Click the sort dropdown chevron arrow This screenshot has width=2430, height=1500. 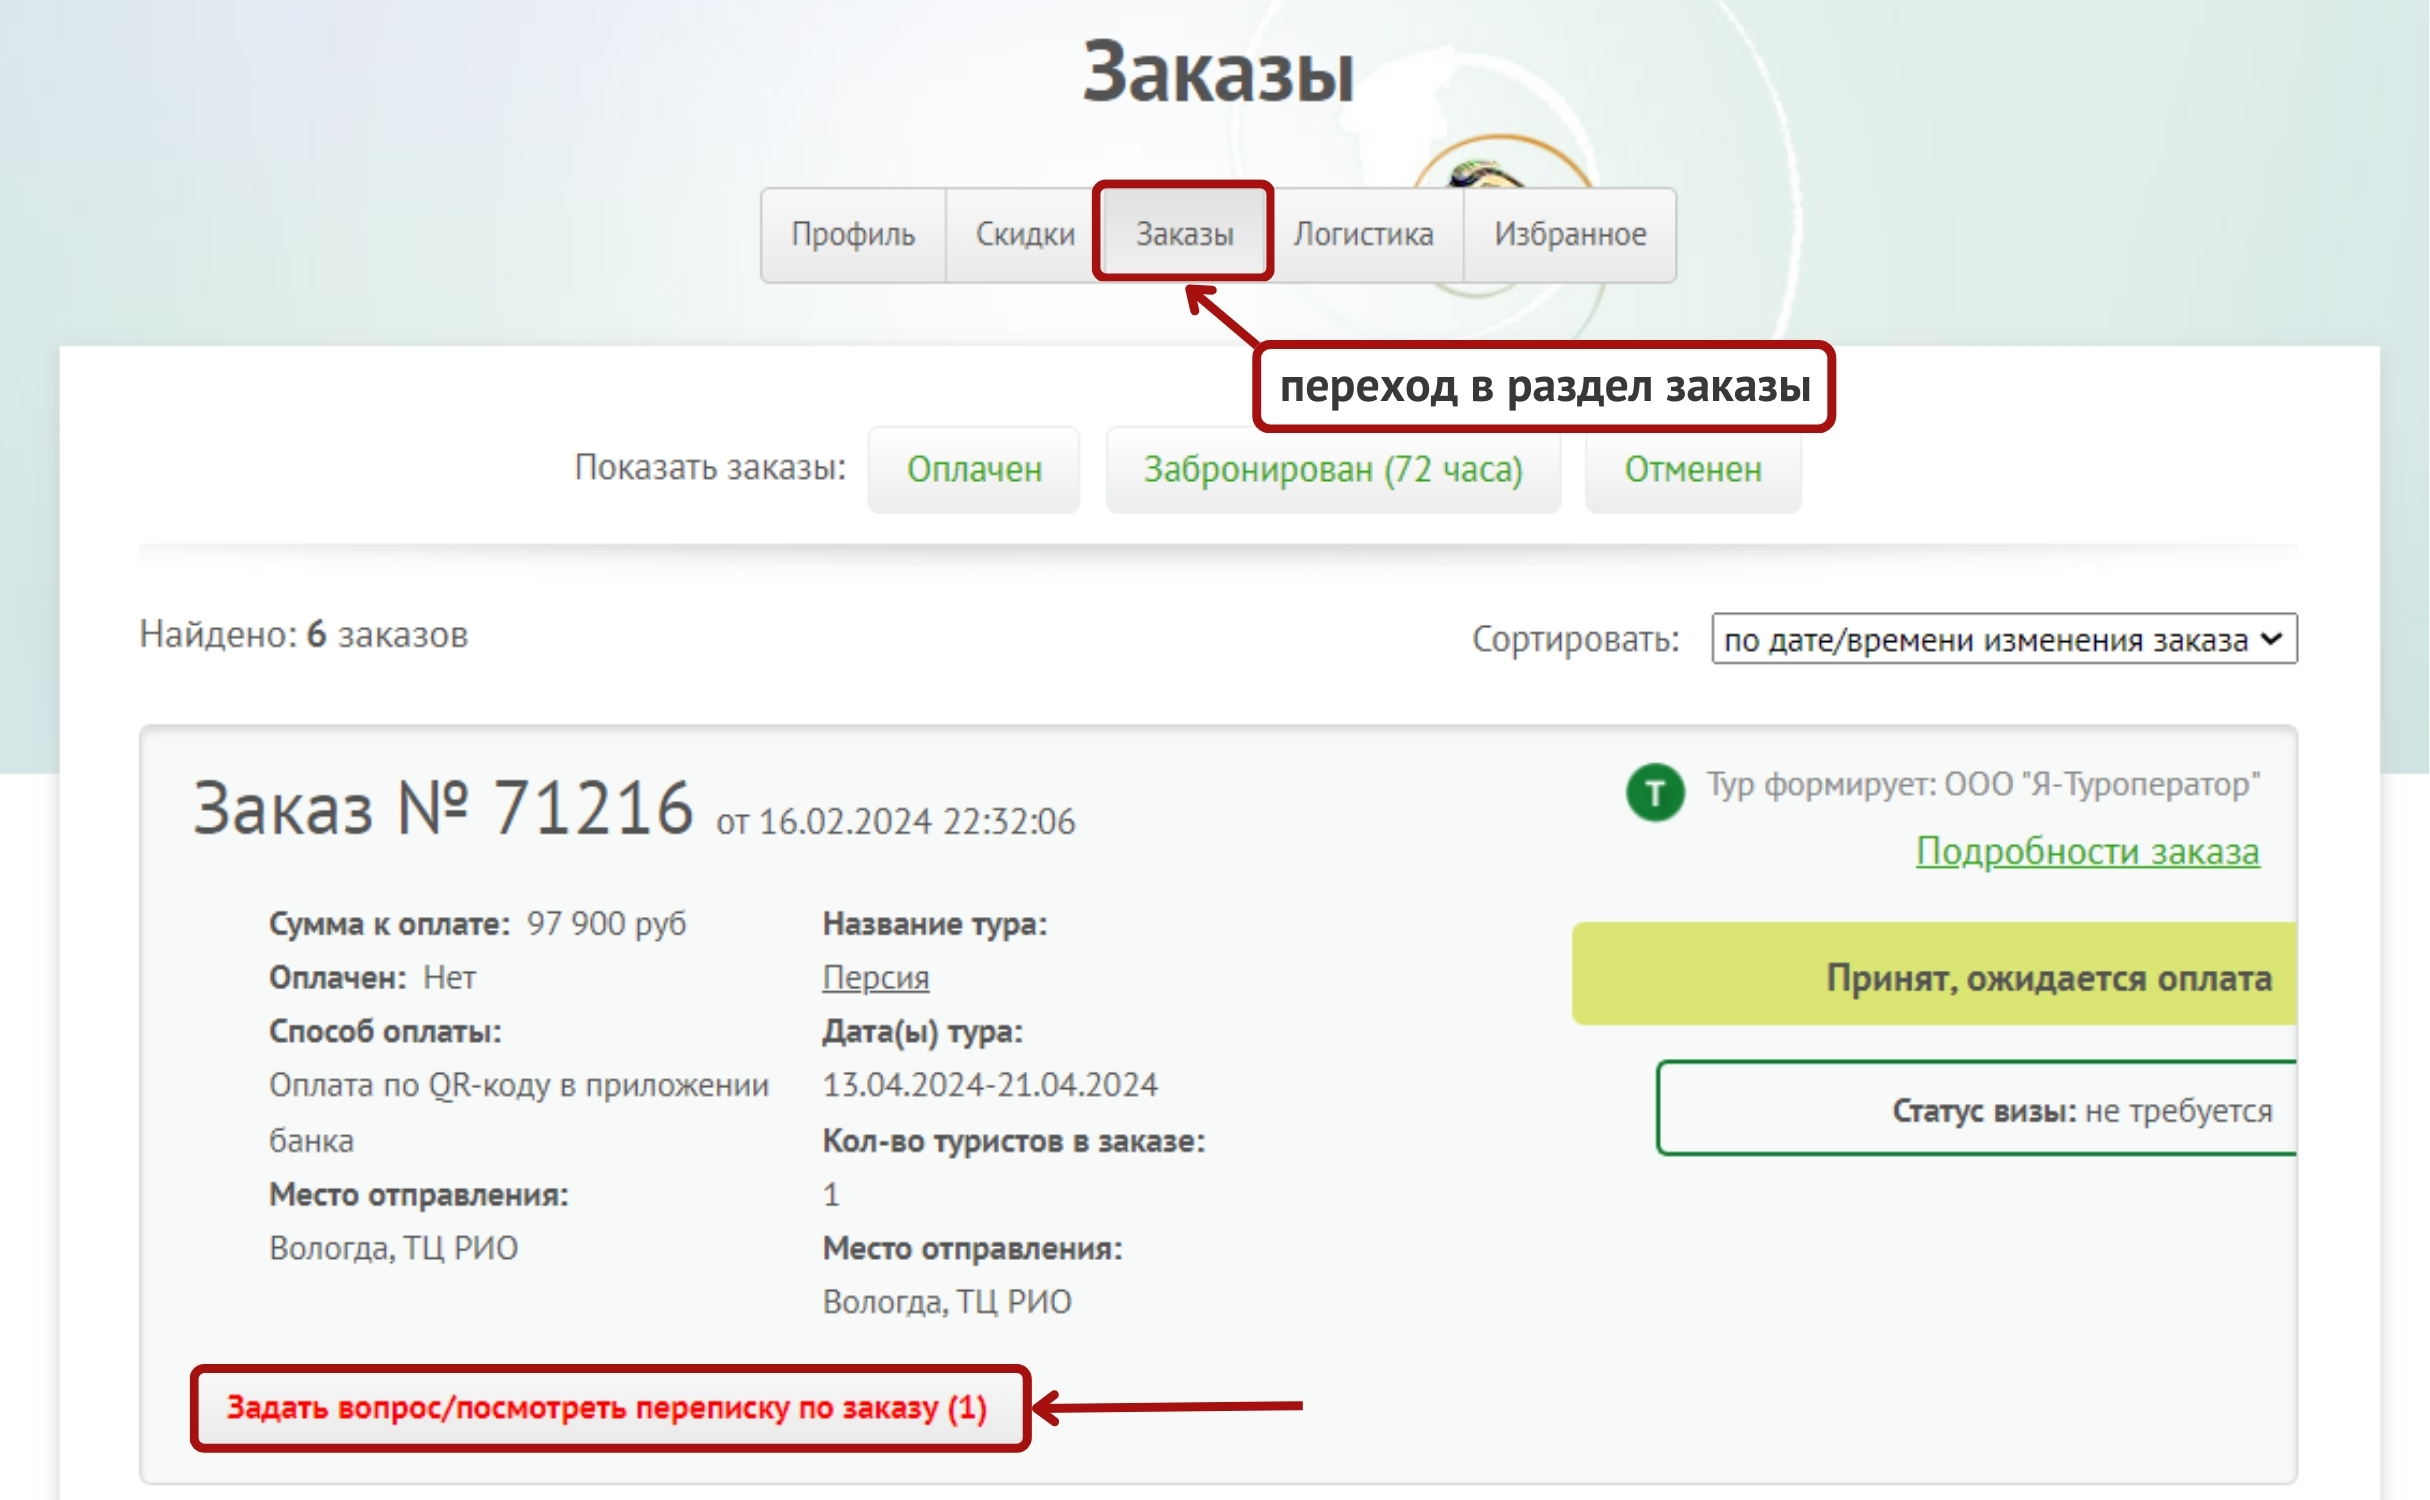2272,639
